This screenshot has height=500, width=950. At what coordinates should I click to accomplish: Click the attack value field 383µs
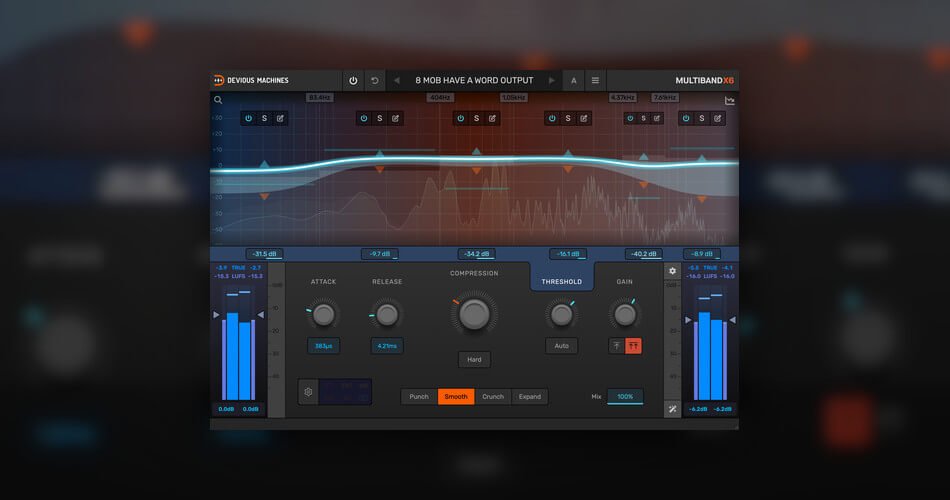coord(324,346)
